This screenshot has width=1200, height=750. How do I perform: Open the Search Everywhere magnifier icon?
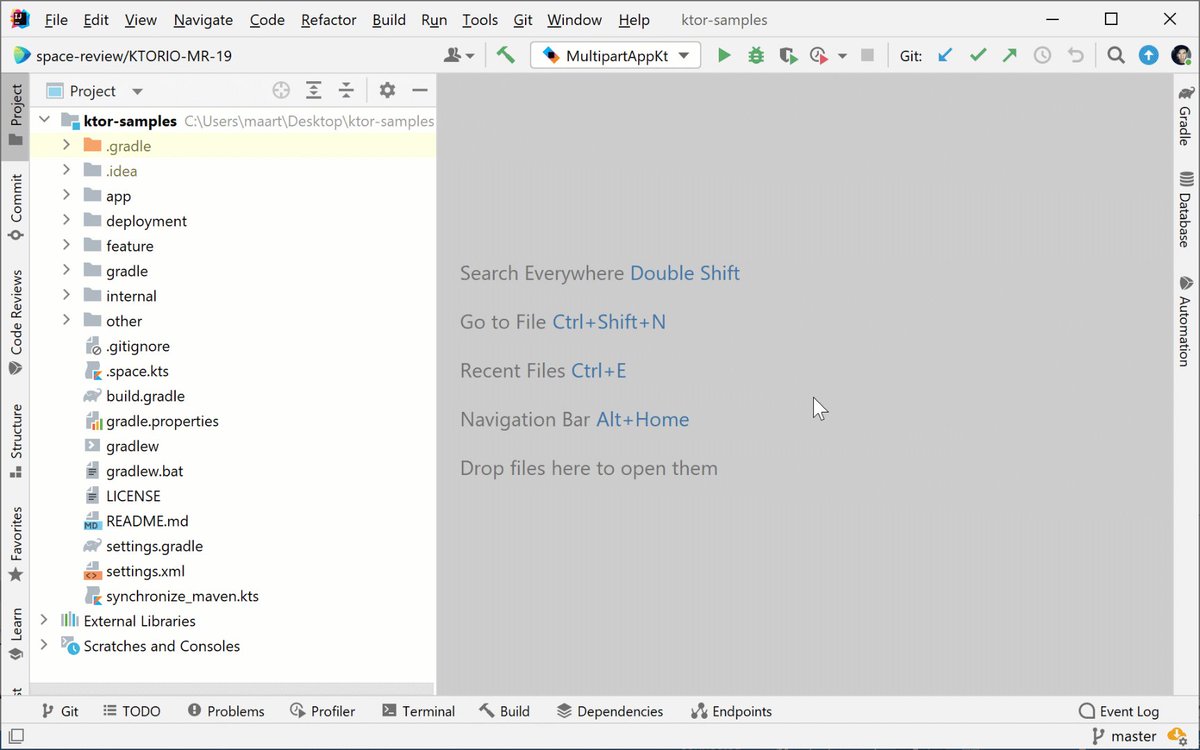pyautogui.click(x=1116, y=55)
